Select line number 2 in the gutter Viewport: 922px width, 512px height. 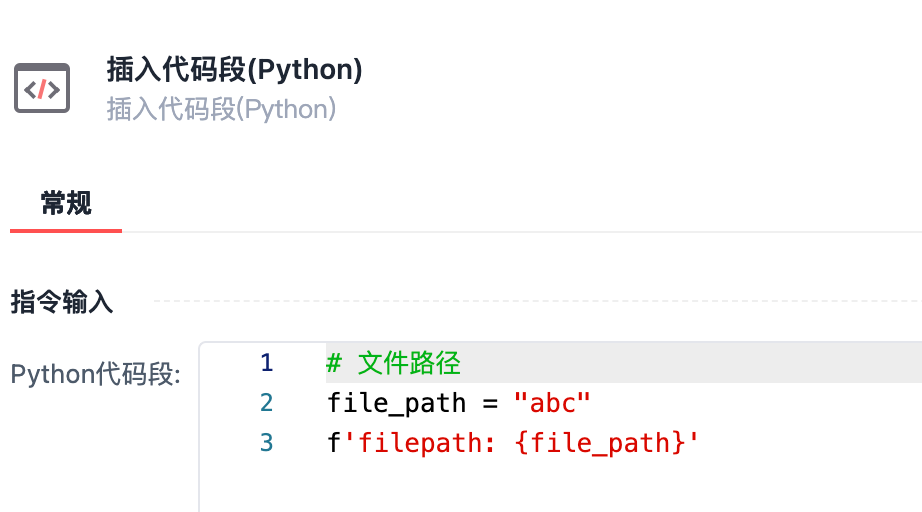point(266,403)
